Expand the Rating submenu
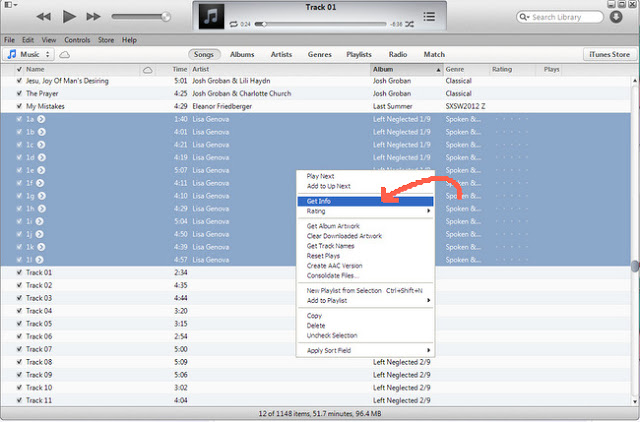The width and height of the screenshot is (640, 422). pyautogui.click(x=365, y=211)
